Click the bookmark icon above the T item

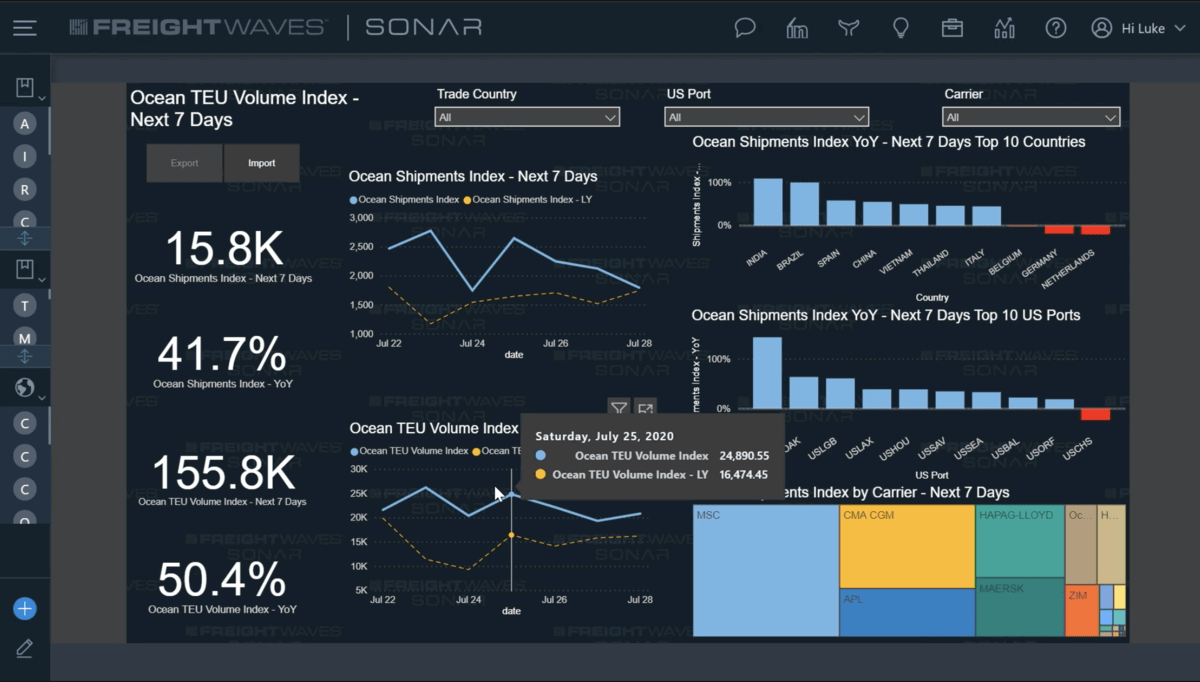[x=25, y=268]
